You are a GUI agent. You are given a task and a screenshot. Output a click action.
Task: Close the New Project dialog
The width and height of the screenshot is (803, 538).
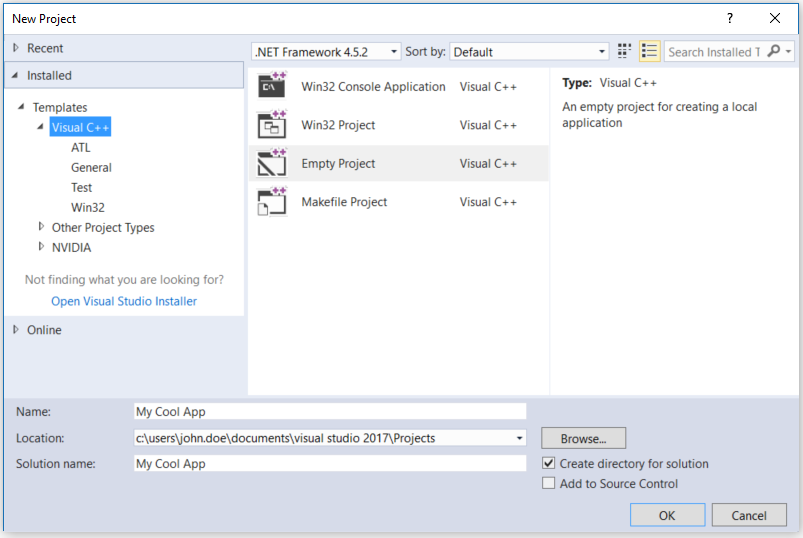point(775,18)
